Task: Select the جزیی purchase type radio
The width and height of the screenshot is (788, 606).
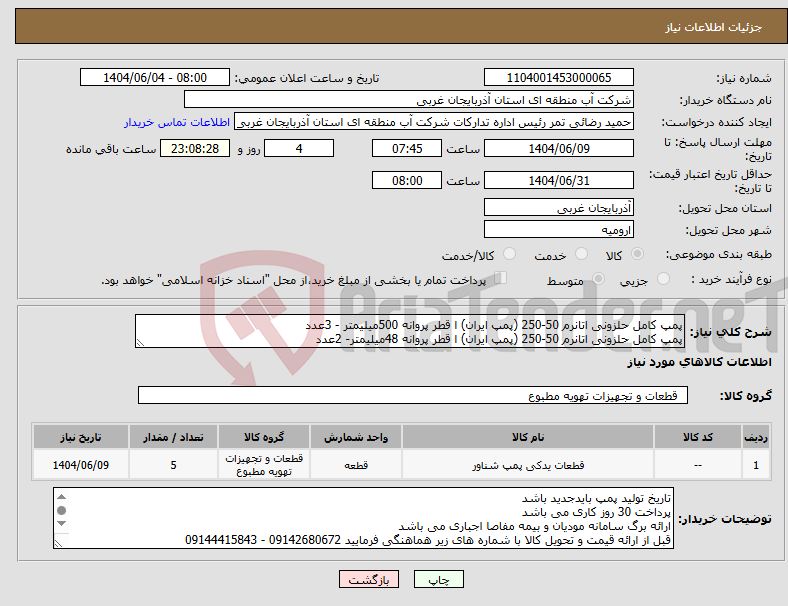Action: tap(663, 279)
